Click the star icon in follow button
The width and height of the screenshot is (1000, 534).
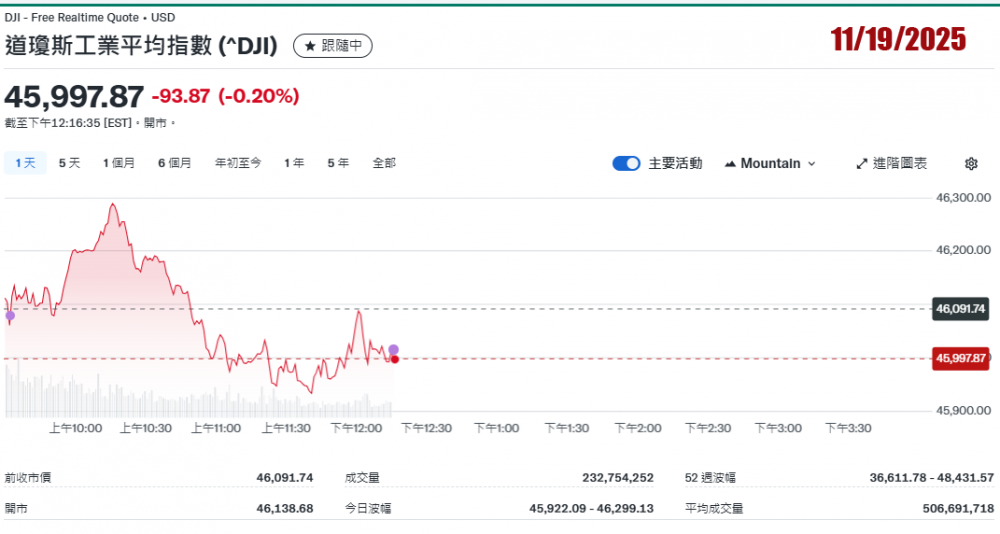(310, 46)
